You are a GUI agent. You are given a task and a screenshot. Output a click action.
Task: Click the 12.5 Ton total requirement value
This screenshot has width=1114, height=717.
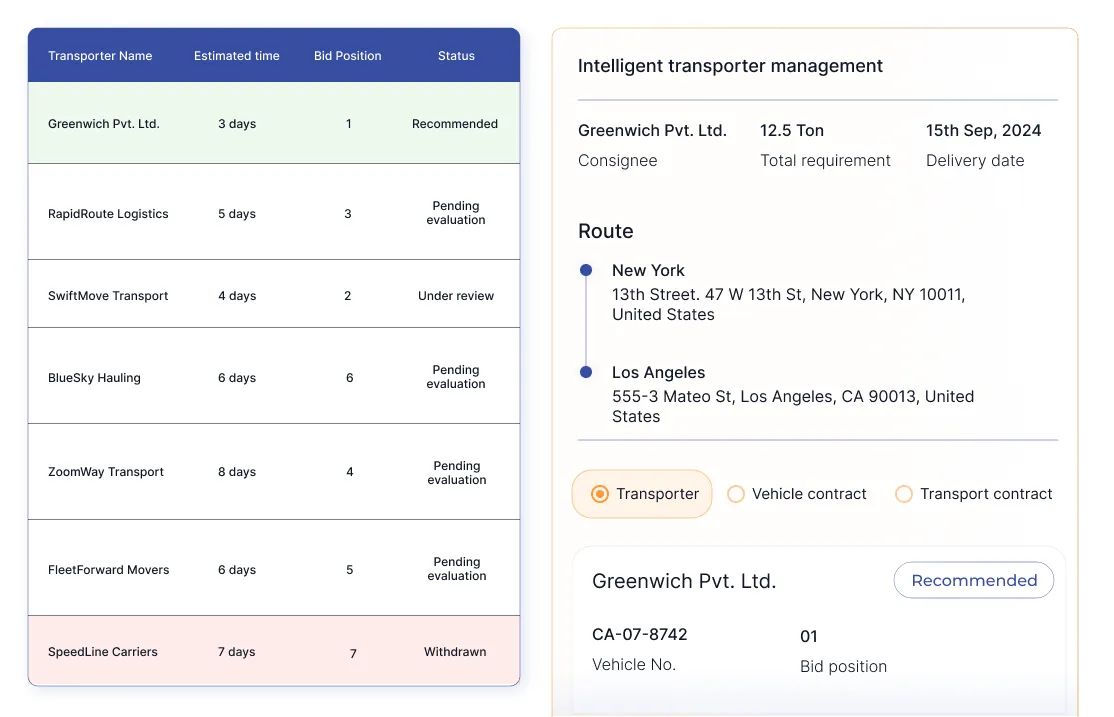click(x=791, y=130)
